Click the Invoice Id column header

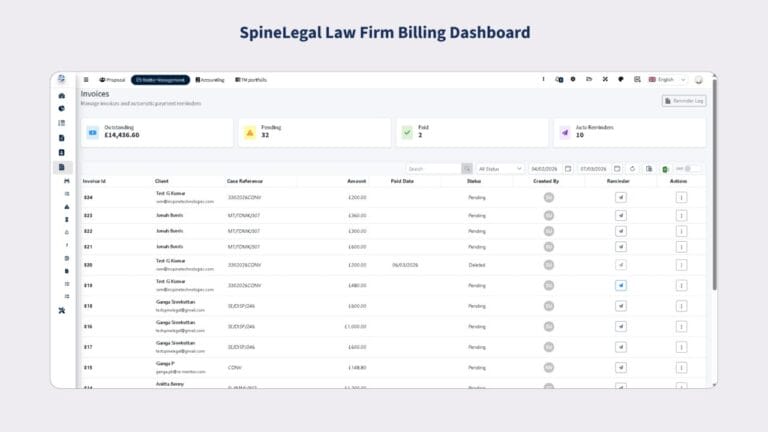[94, 181]
